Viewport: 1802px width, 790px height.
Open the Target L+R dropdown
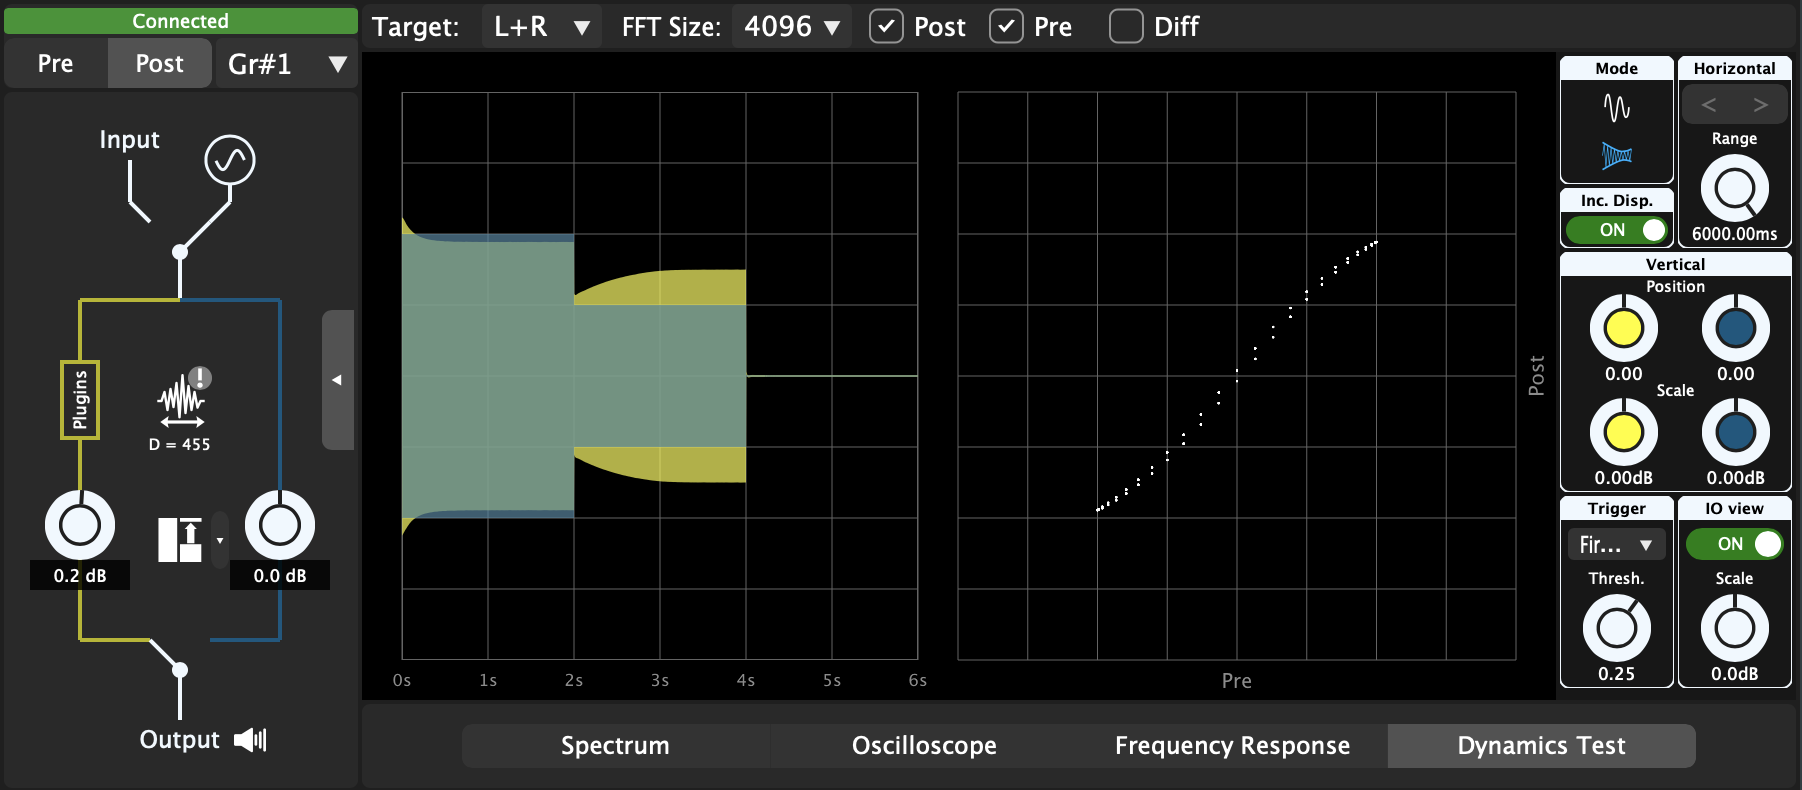pos(541,27)
